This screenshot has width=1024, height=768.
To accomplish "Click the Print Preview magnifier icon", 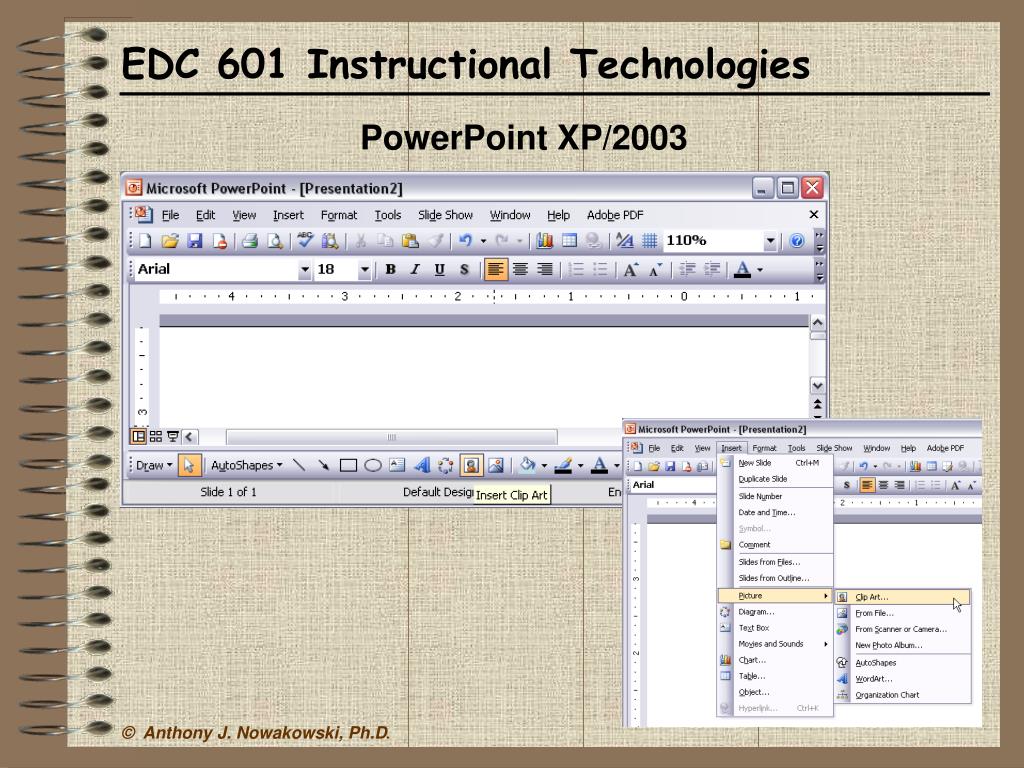I will [275, 241].
